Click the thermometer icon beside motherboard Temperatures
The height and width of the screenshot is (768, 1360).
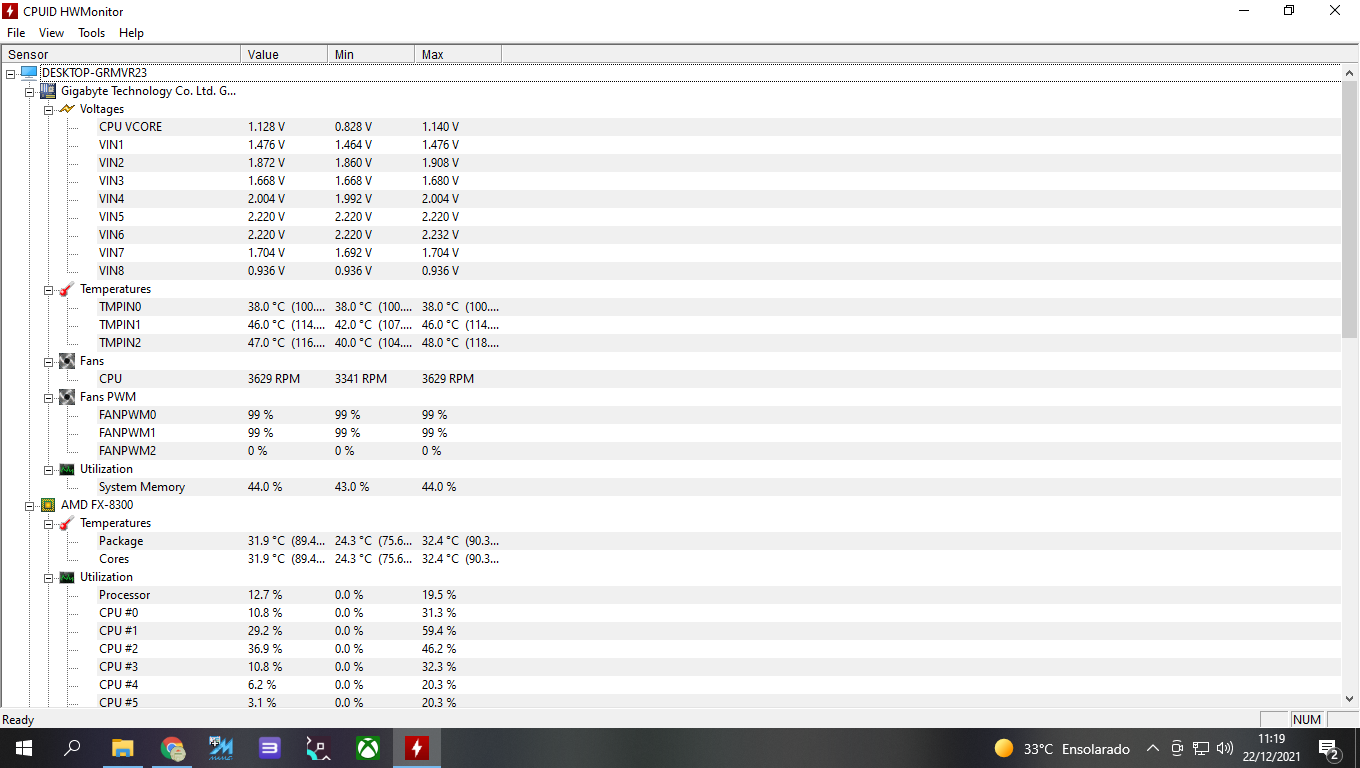click(x=67, y=289)
